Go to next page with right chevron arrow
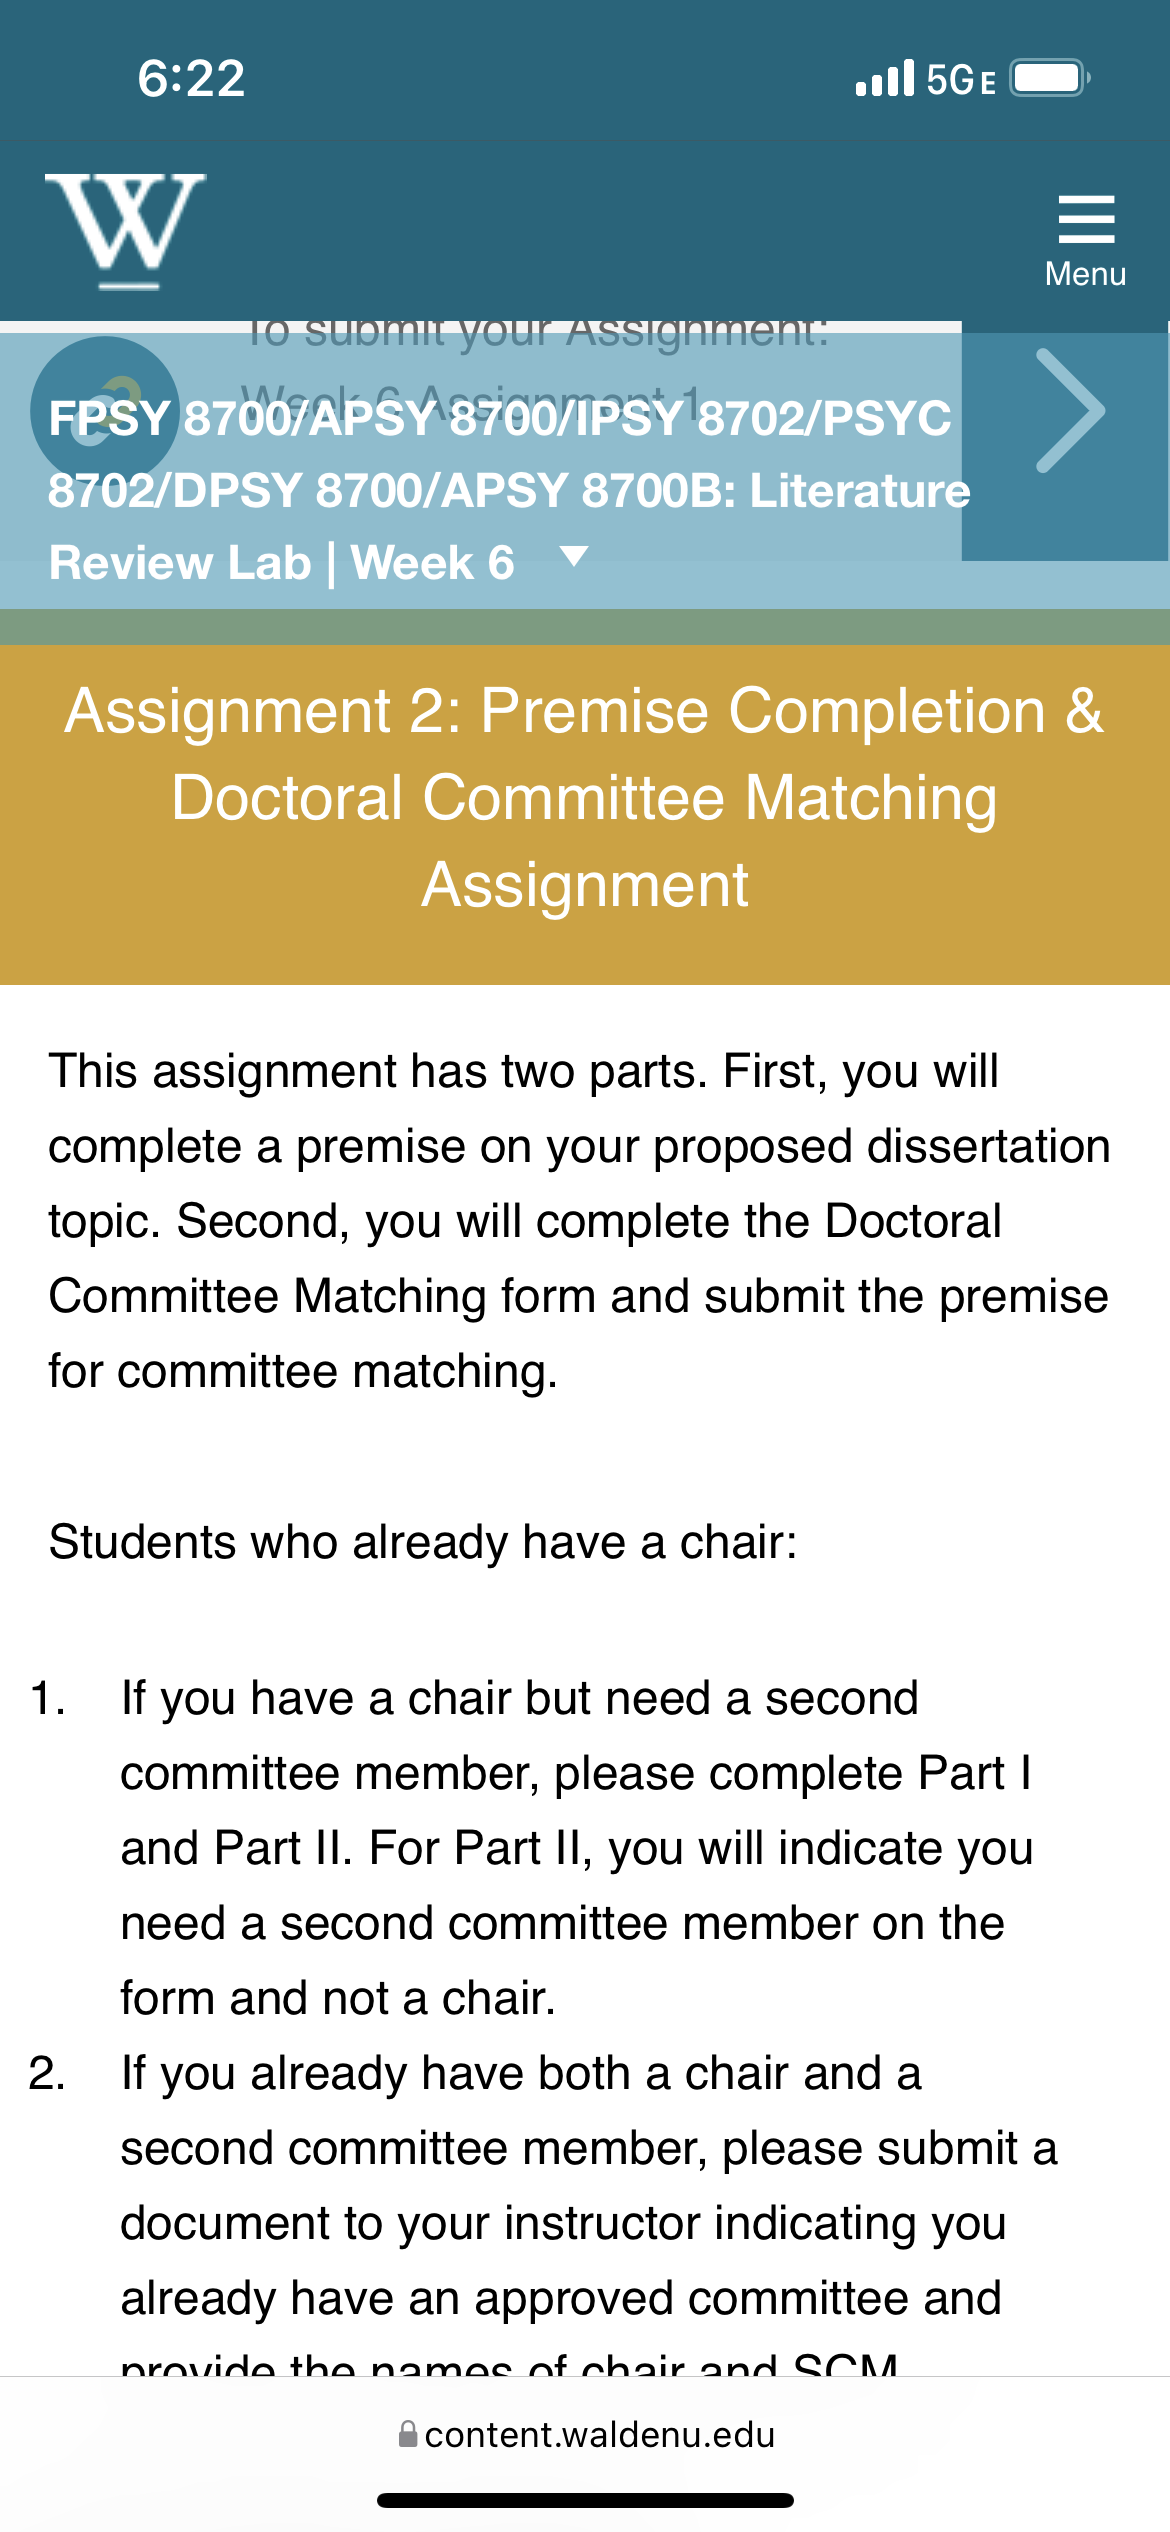 (x=1066, y=411)
